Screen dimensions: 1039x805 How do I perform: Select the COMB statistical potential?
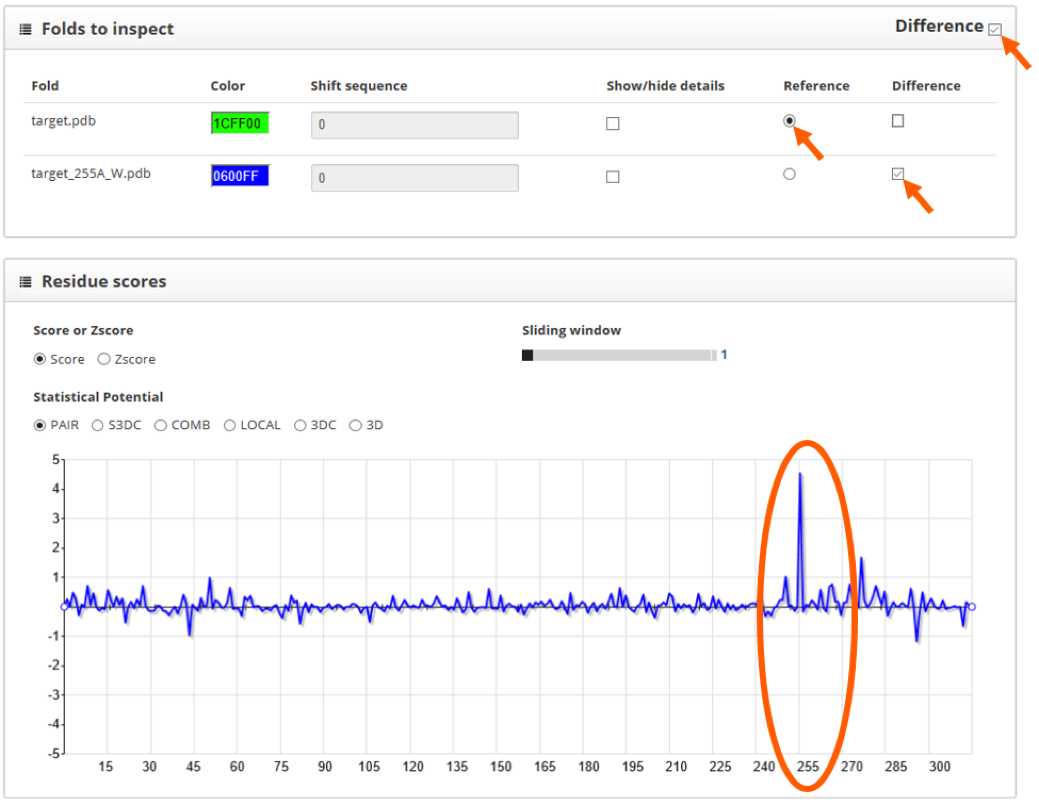pos(160,425)
